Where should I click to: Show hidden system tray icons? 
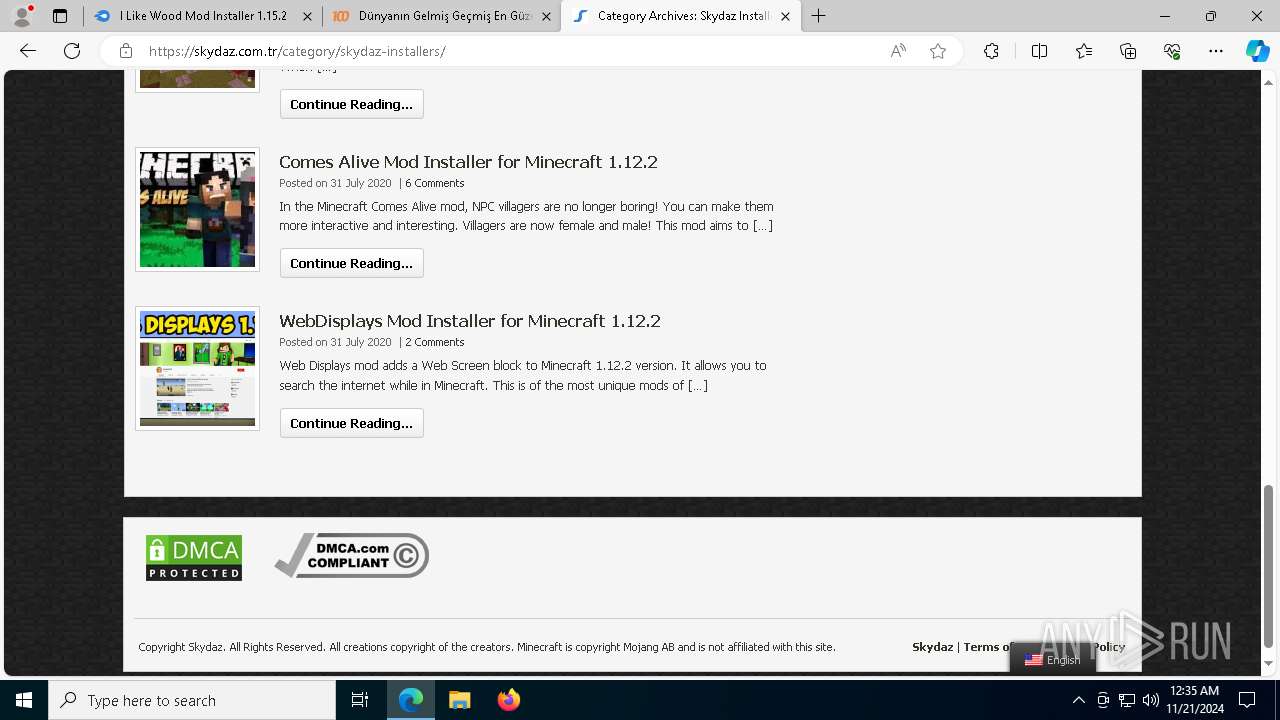point(1078,700)
